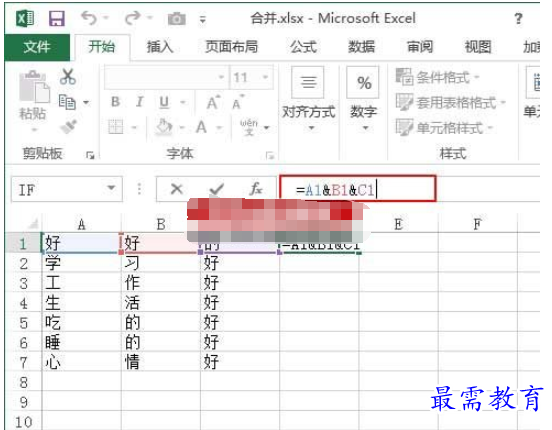Switch to the 插入 tab
The image size is (552, 430).
(x=160, y=47)
